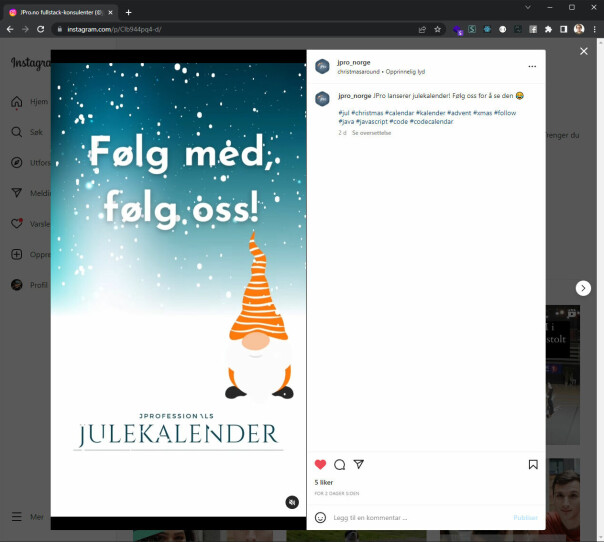Click the jpro_norge username in the caption
This screenshot has width=604, height=542.
pyautogui.click(x=354, y=96)
